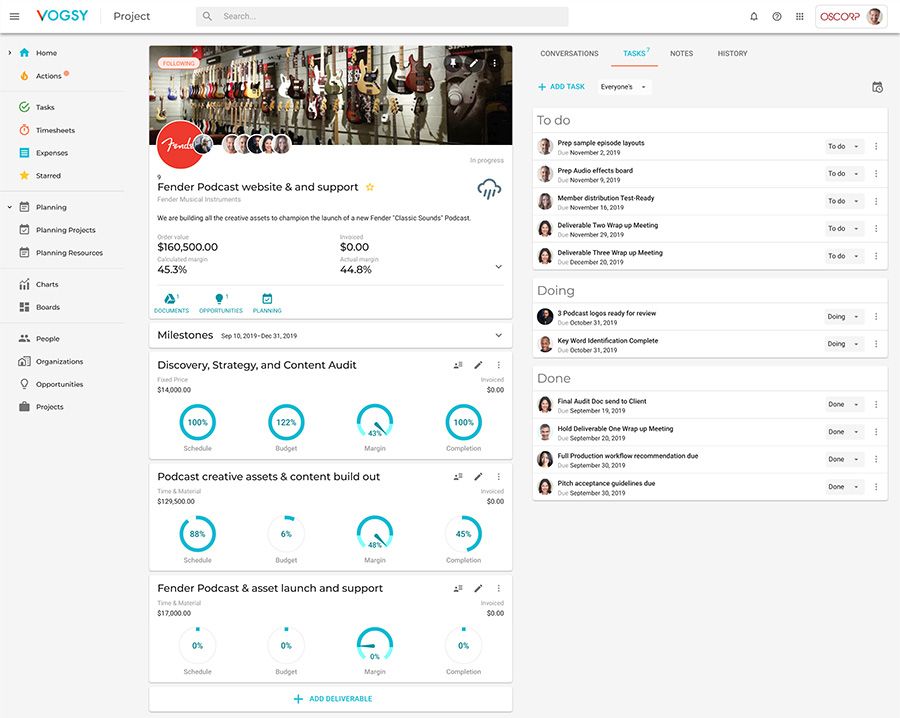This screenshot has height=718, width=900.
Task: Click Completion 45% gauge in Podcast creative assets
Action: point(463,534)
